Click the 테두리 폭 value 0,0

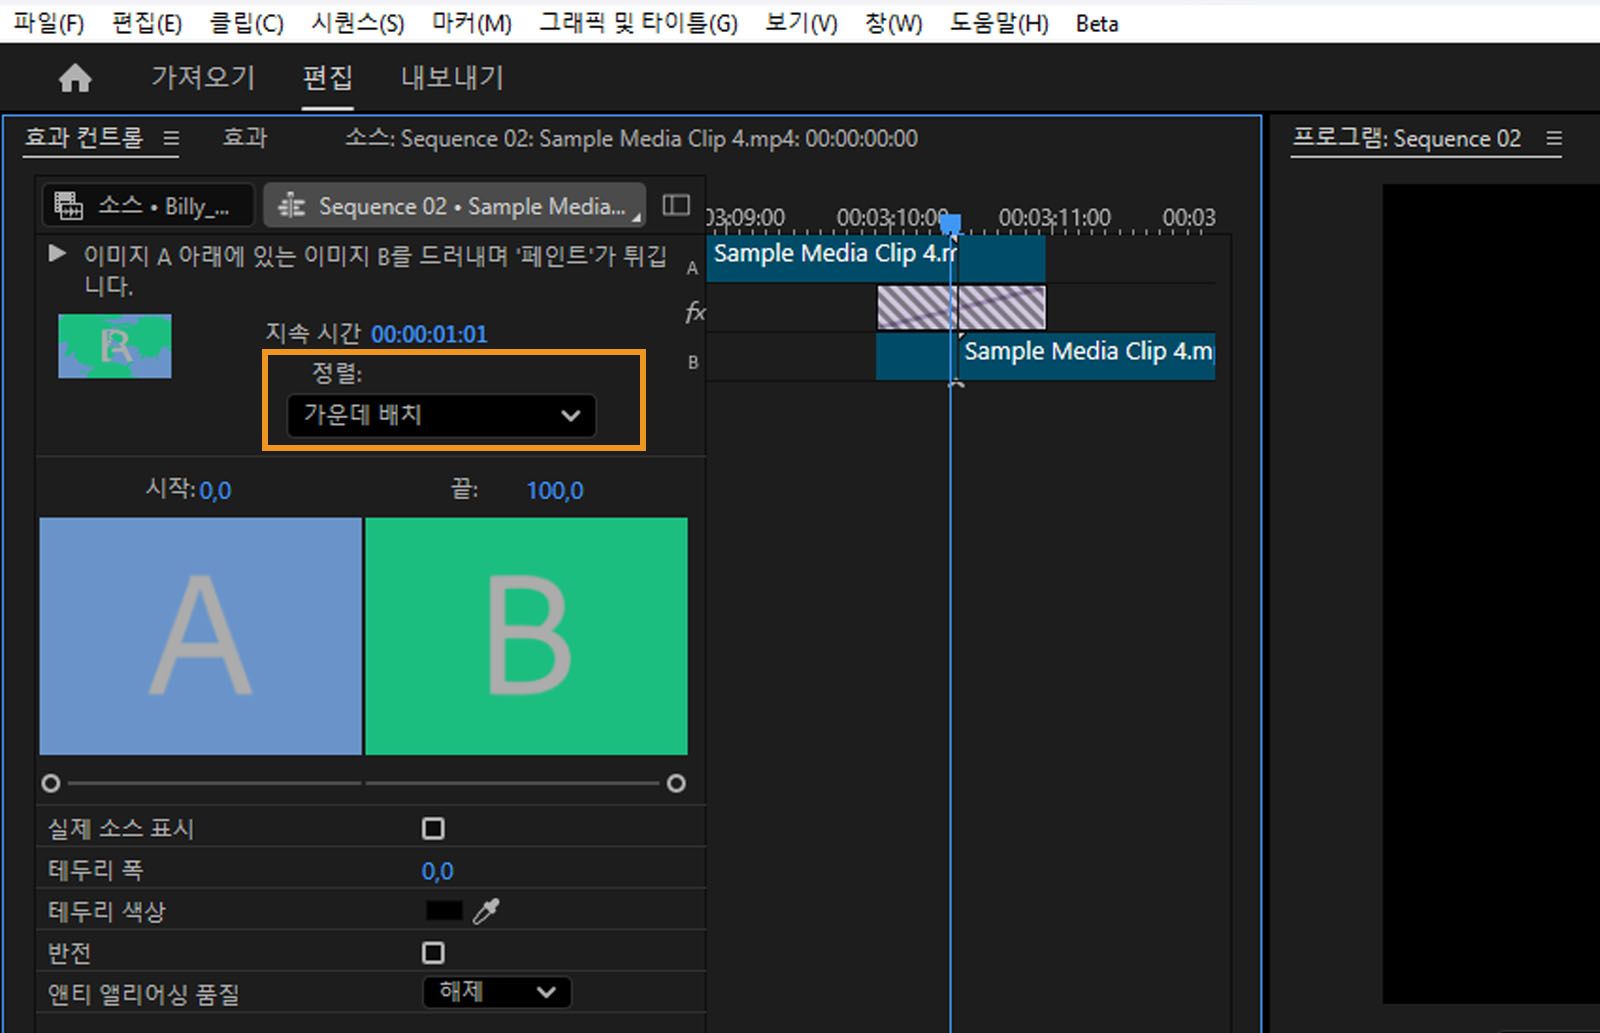coord(438,871)
